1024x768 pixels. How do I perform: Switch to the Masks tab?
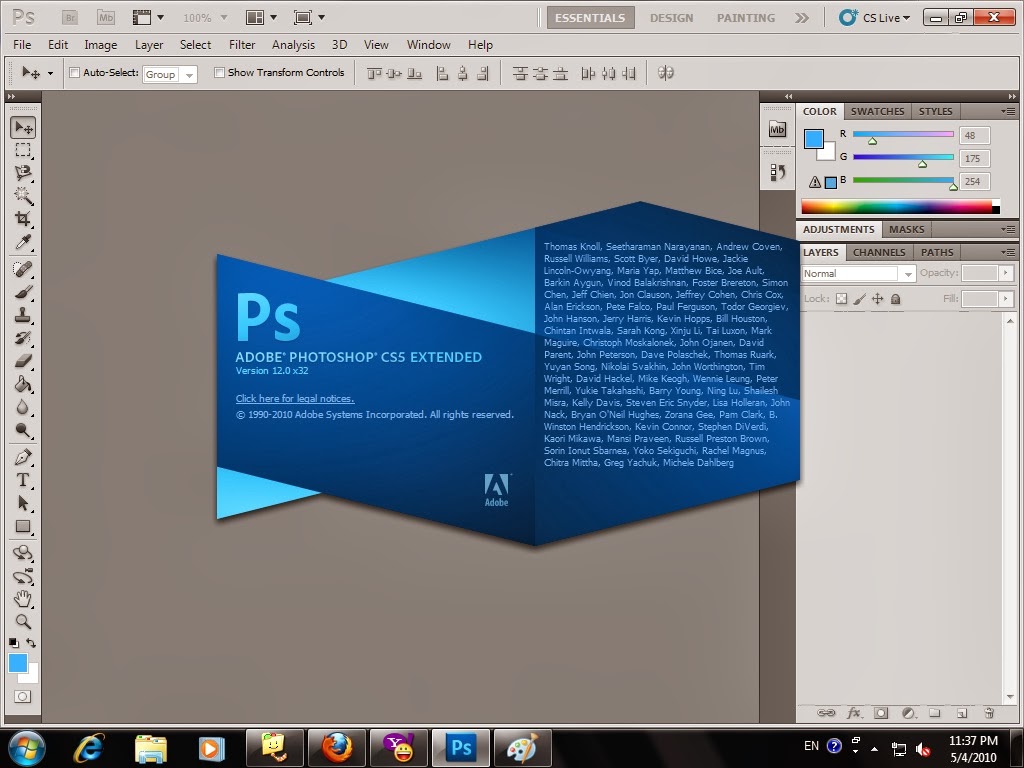(906, 229)
